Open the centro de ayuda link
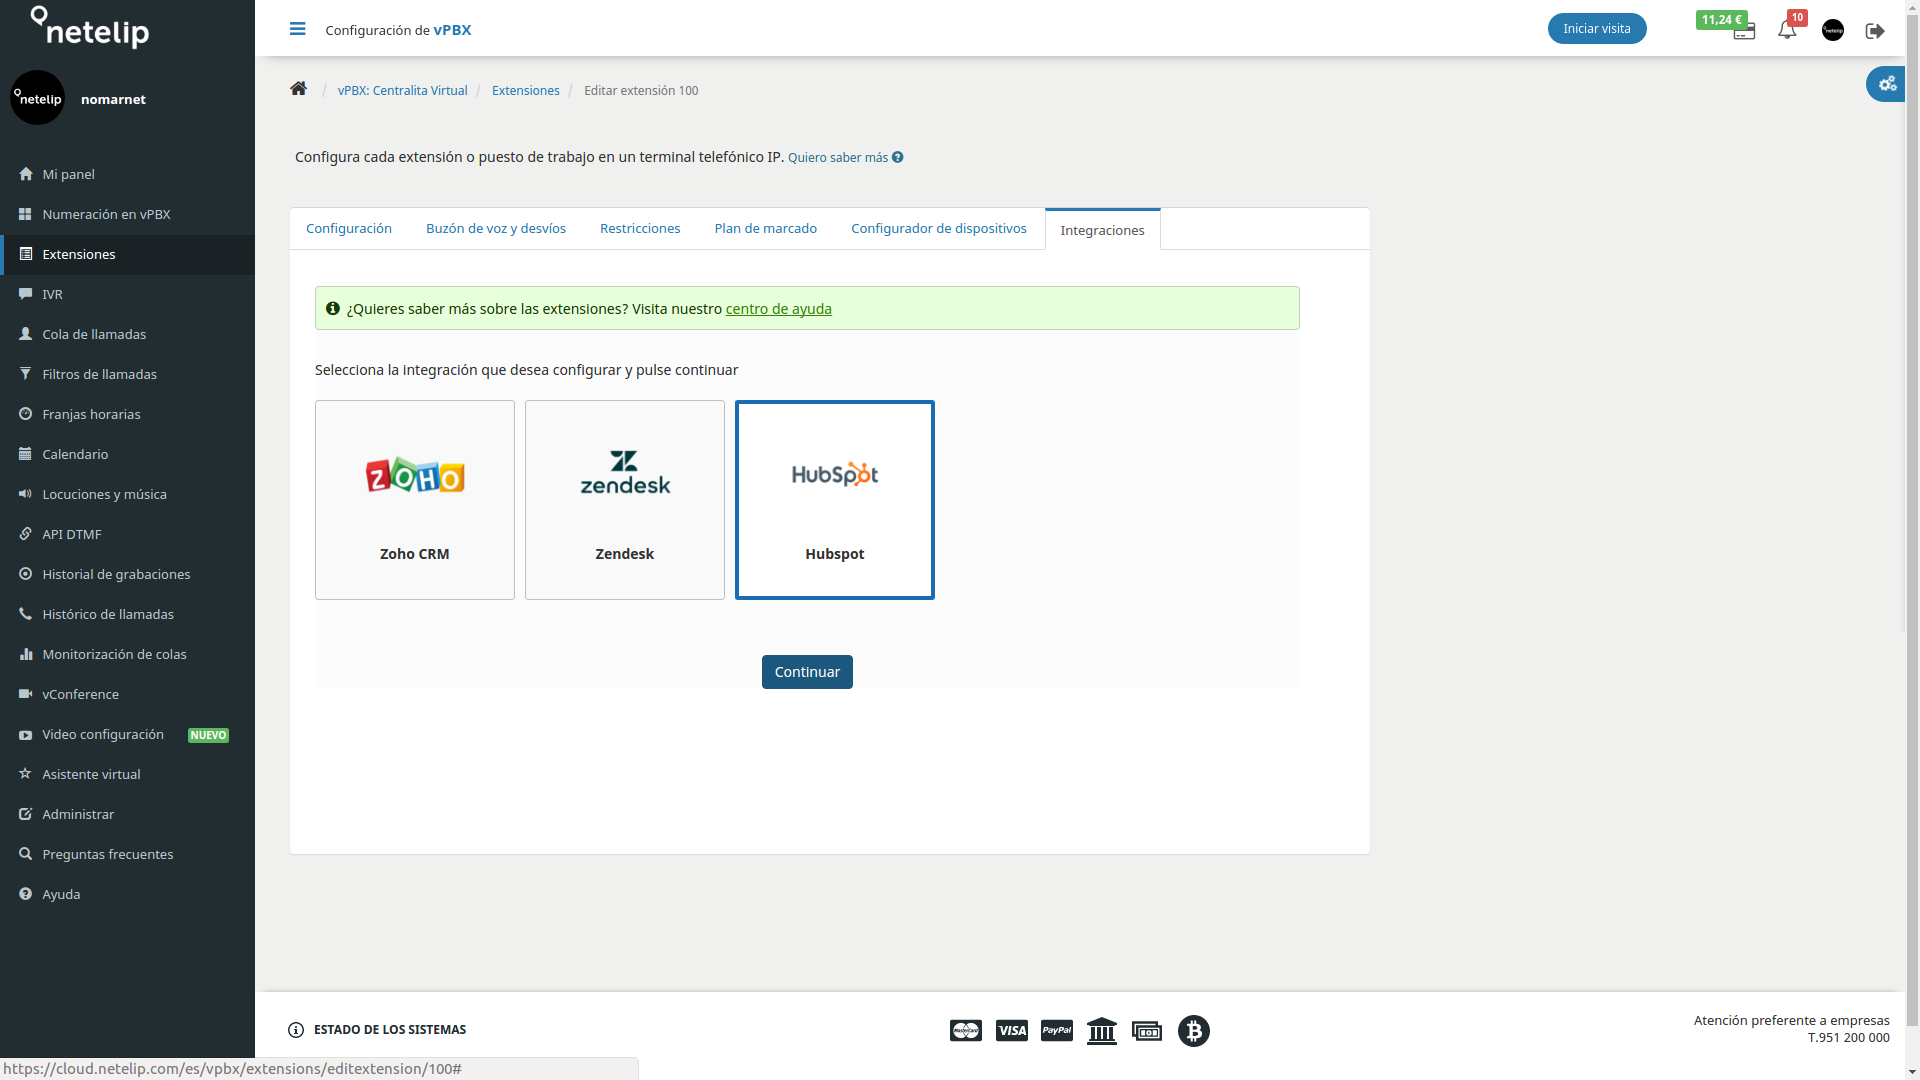 [x=779, y=309]
